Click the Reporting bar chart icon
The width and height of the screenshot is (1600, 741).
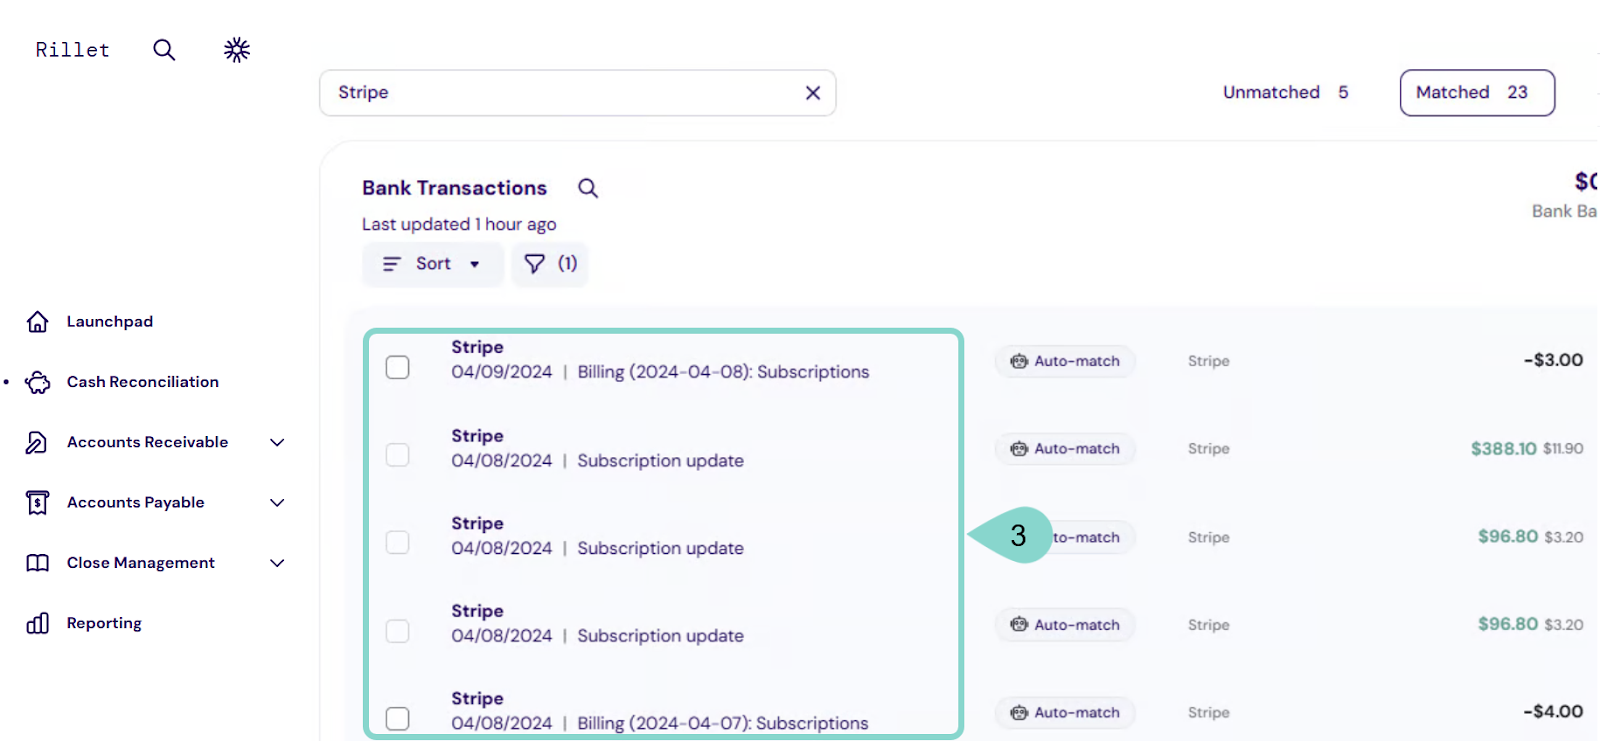pos(38,623)
